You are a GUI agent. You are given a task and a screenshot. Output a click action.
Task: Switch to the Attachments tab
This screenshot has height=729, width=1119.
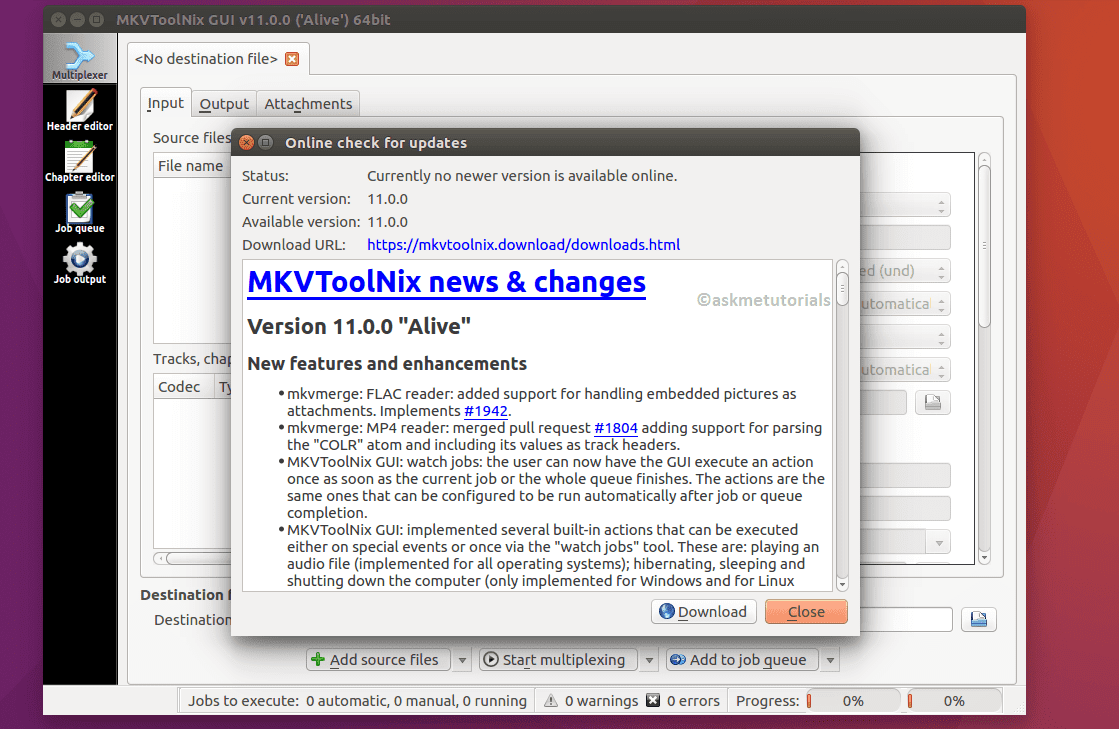[308, 104]
